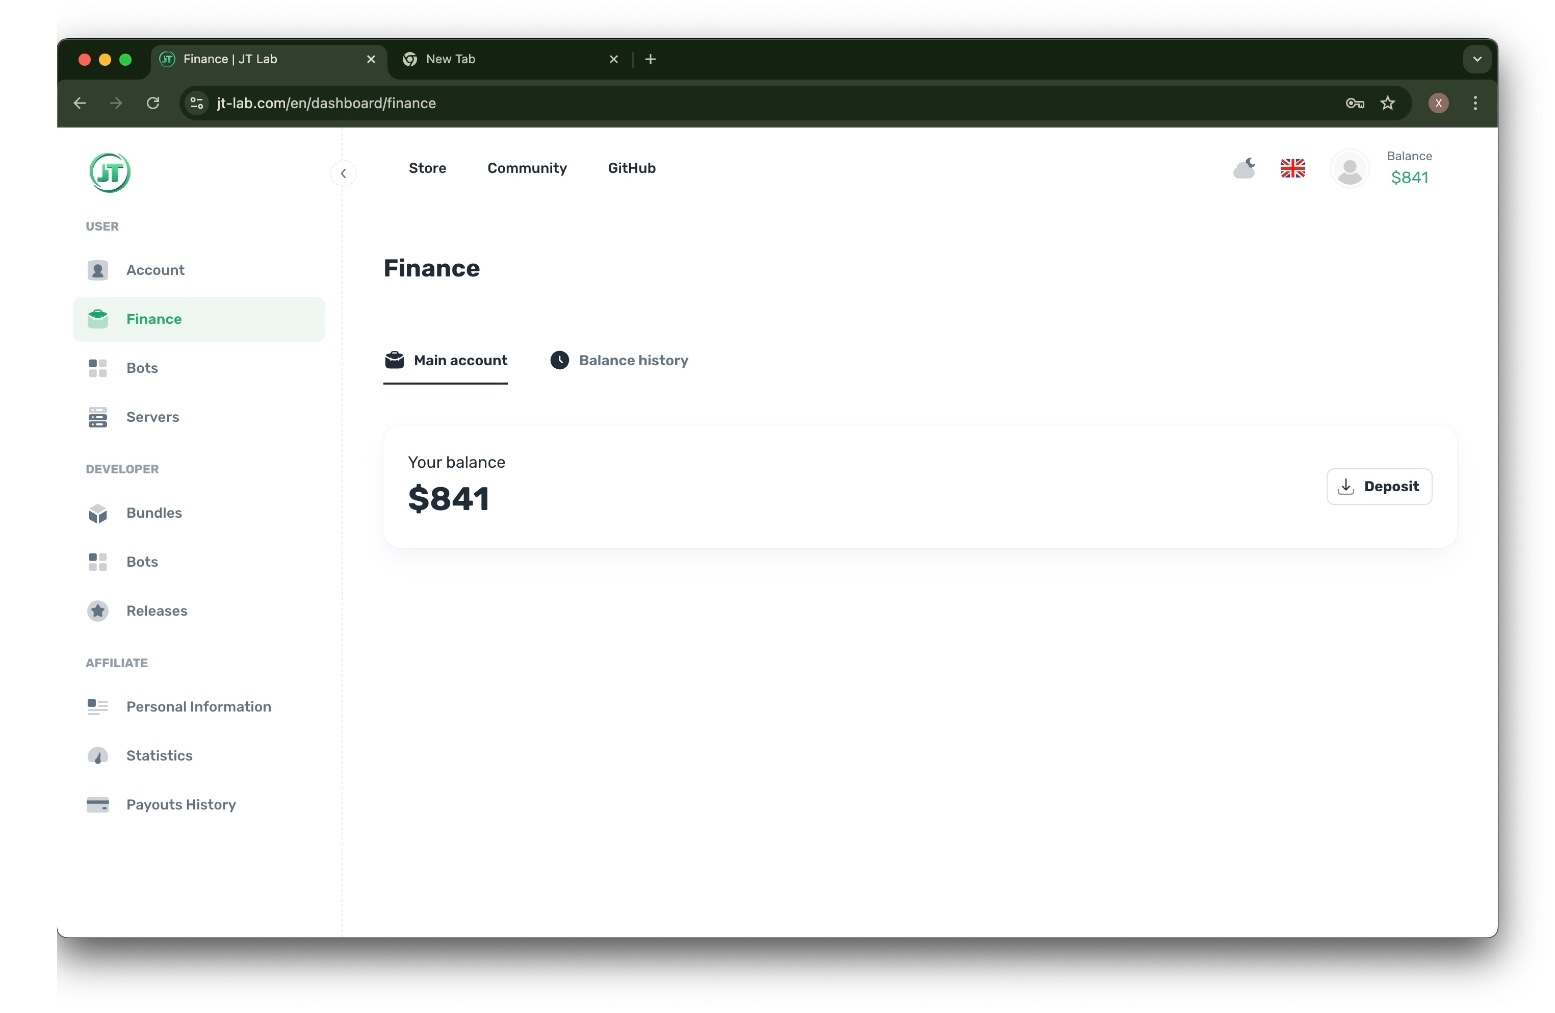Screen dimensions: 1555x1013
Task: Click the Bundles box icon
Action: pyautogui.click(x=98, y=513)
